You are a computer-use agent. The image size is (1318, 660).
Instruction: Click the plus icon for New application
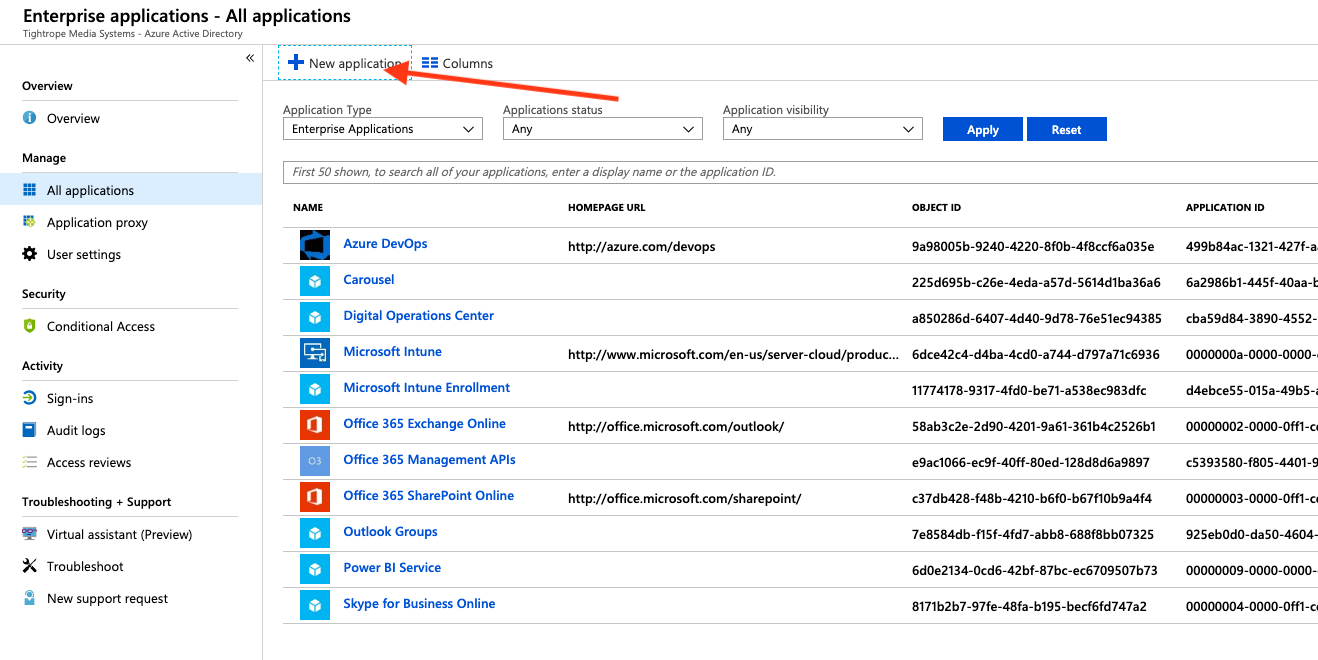[295, 62]
